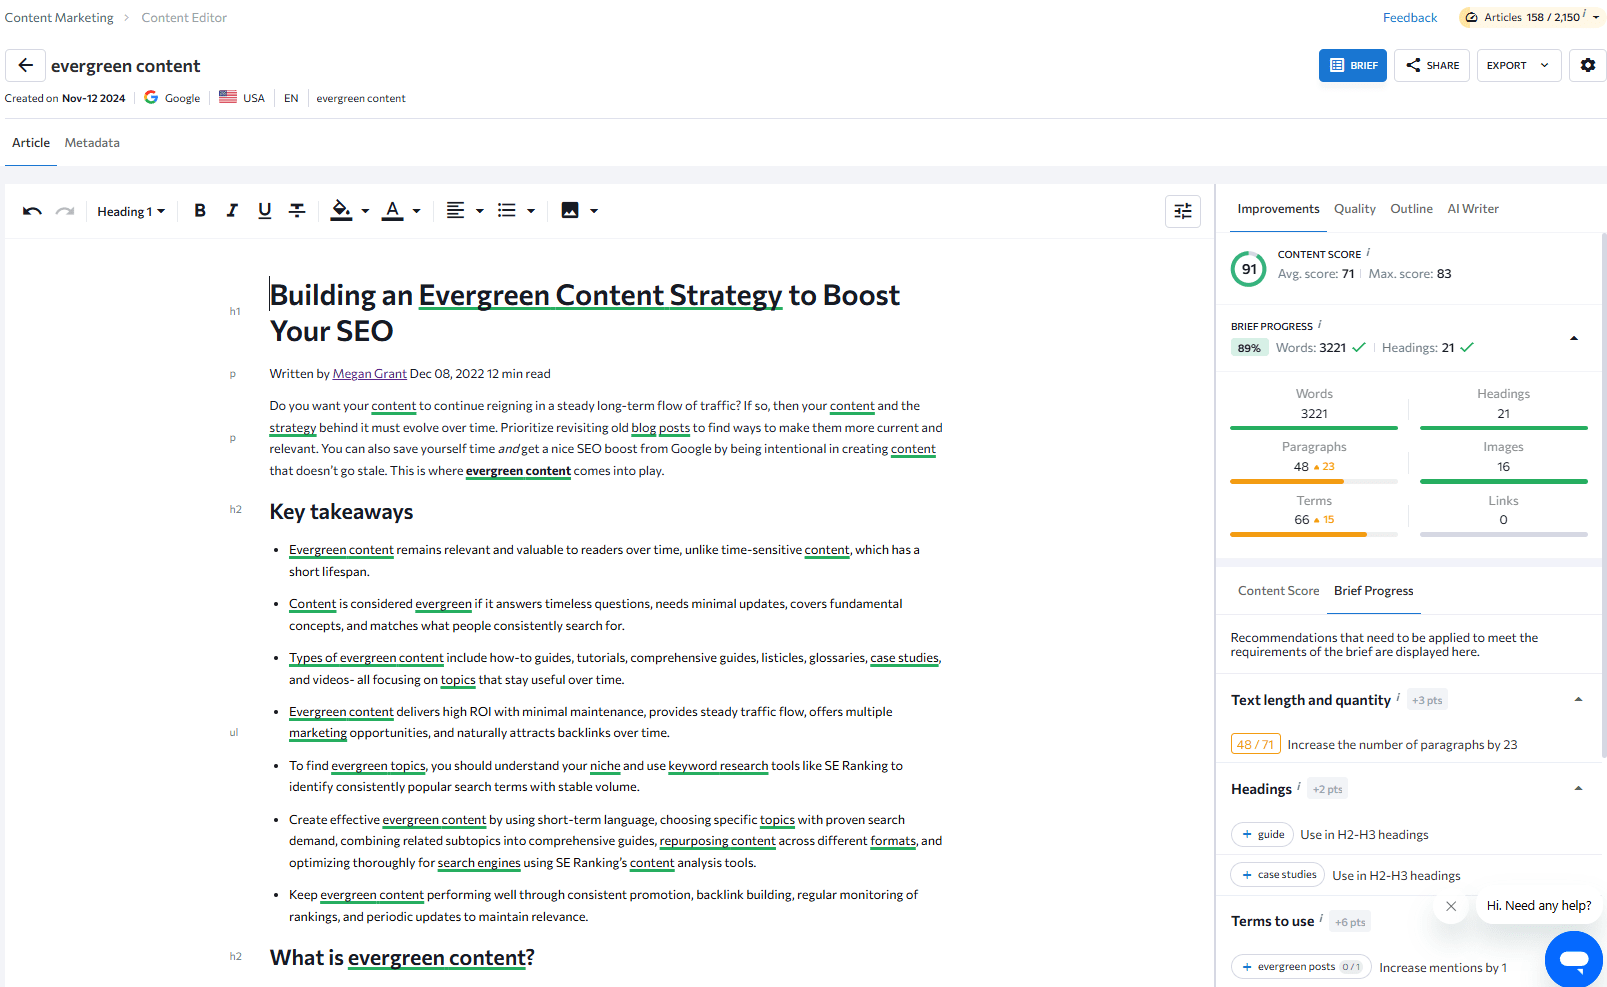Open the Improvements tab
The image size is (1607, 987).
1278,209
